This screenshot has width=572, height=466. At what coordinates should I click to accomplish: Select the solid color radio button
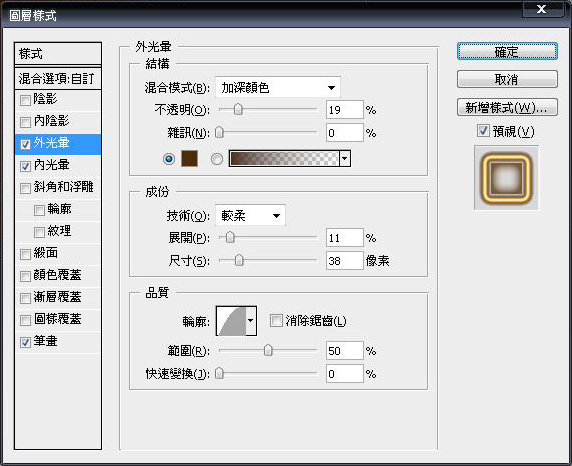point(169,159)
